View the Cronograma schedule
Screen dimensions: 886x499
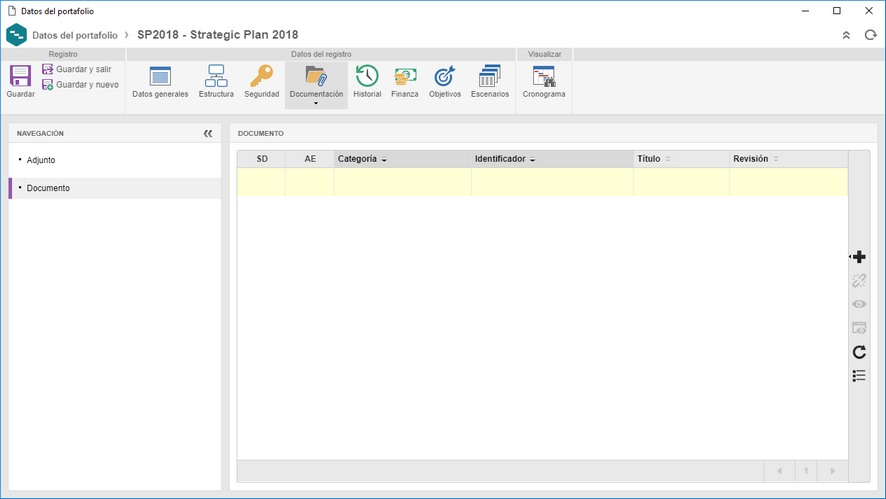[544, 83]
